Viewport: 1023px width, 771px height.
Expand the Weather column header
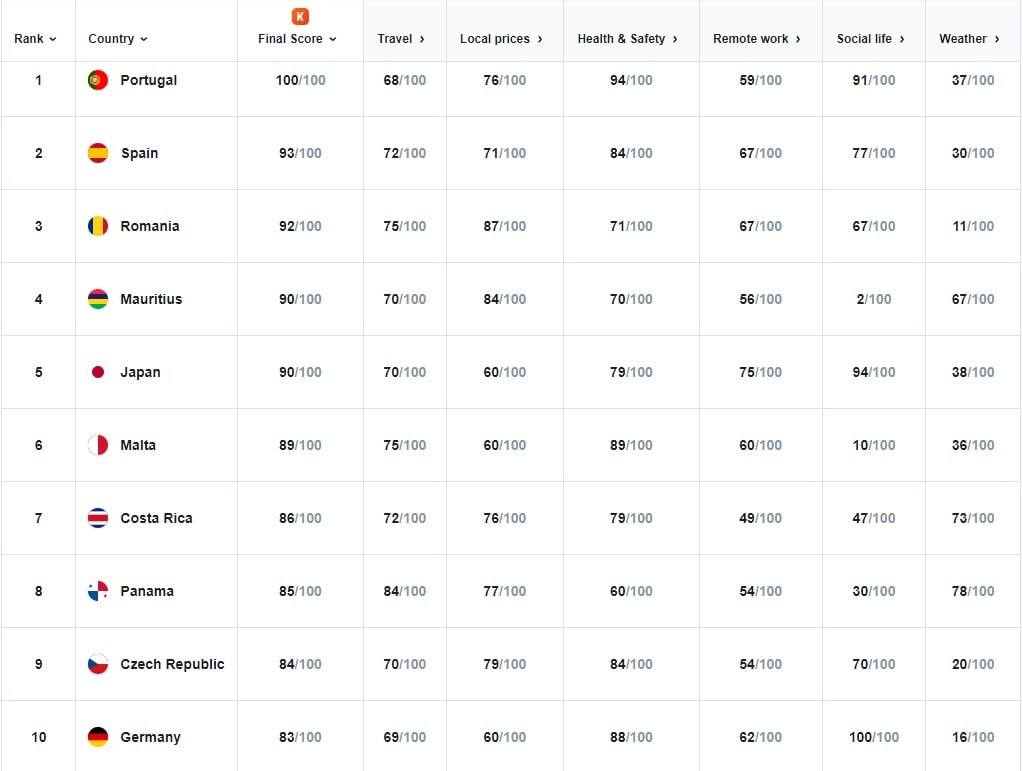tap(969, 39)
